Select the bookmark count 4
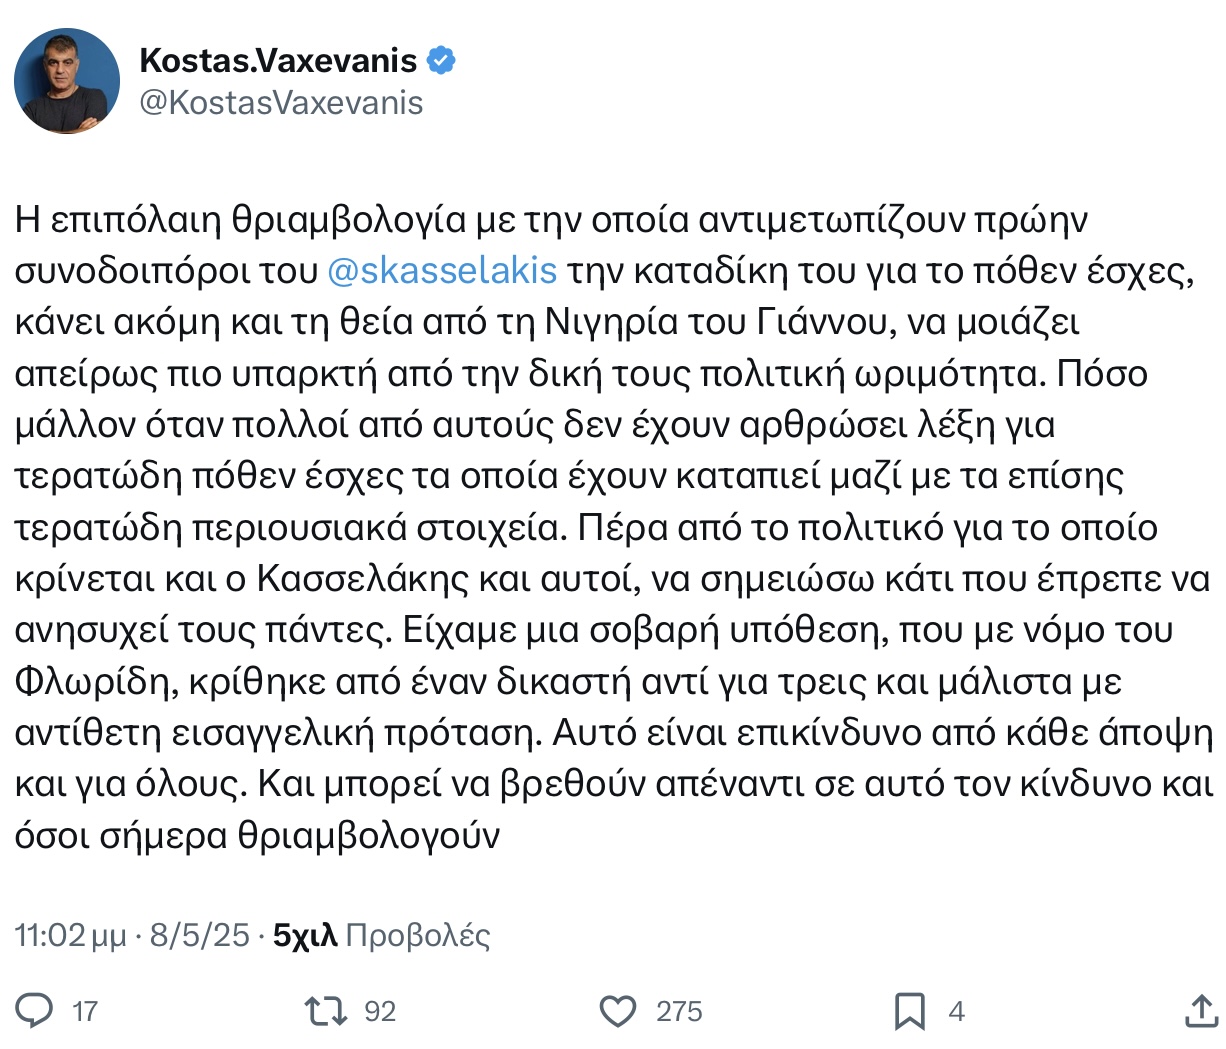The width and height of the screenshot is (1226, 1049). (957, 1012)
